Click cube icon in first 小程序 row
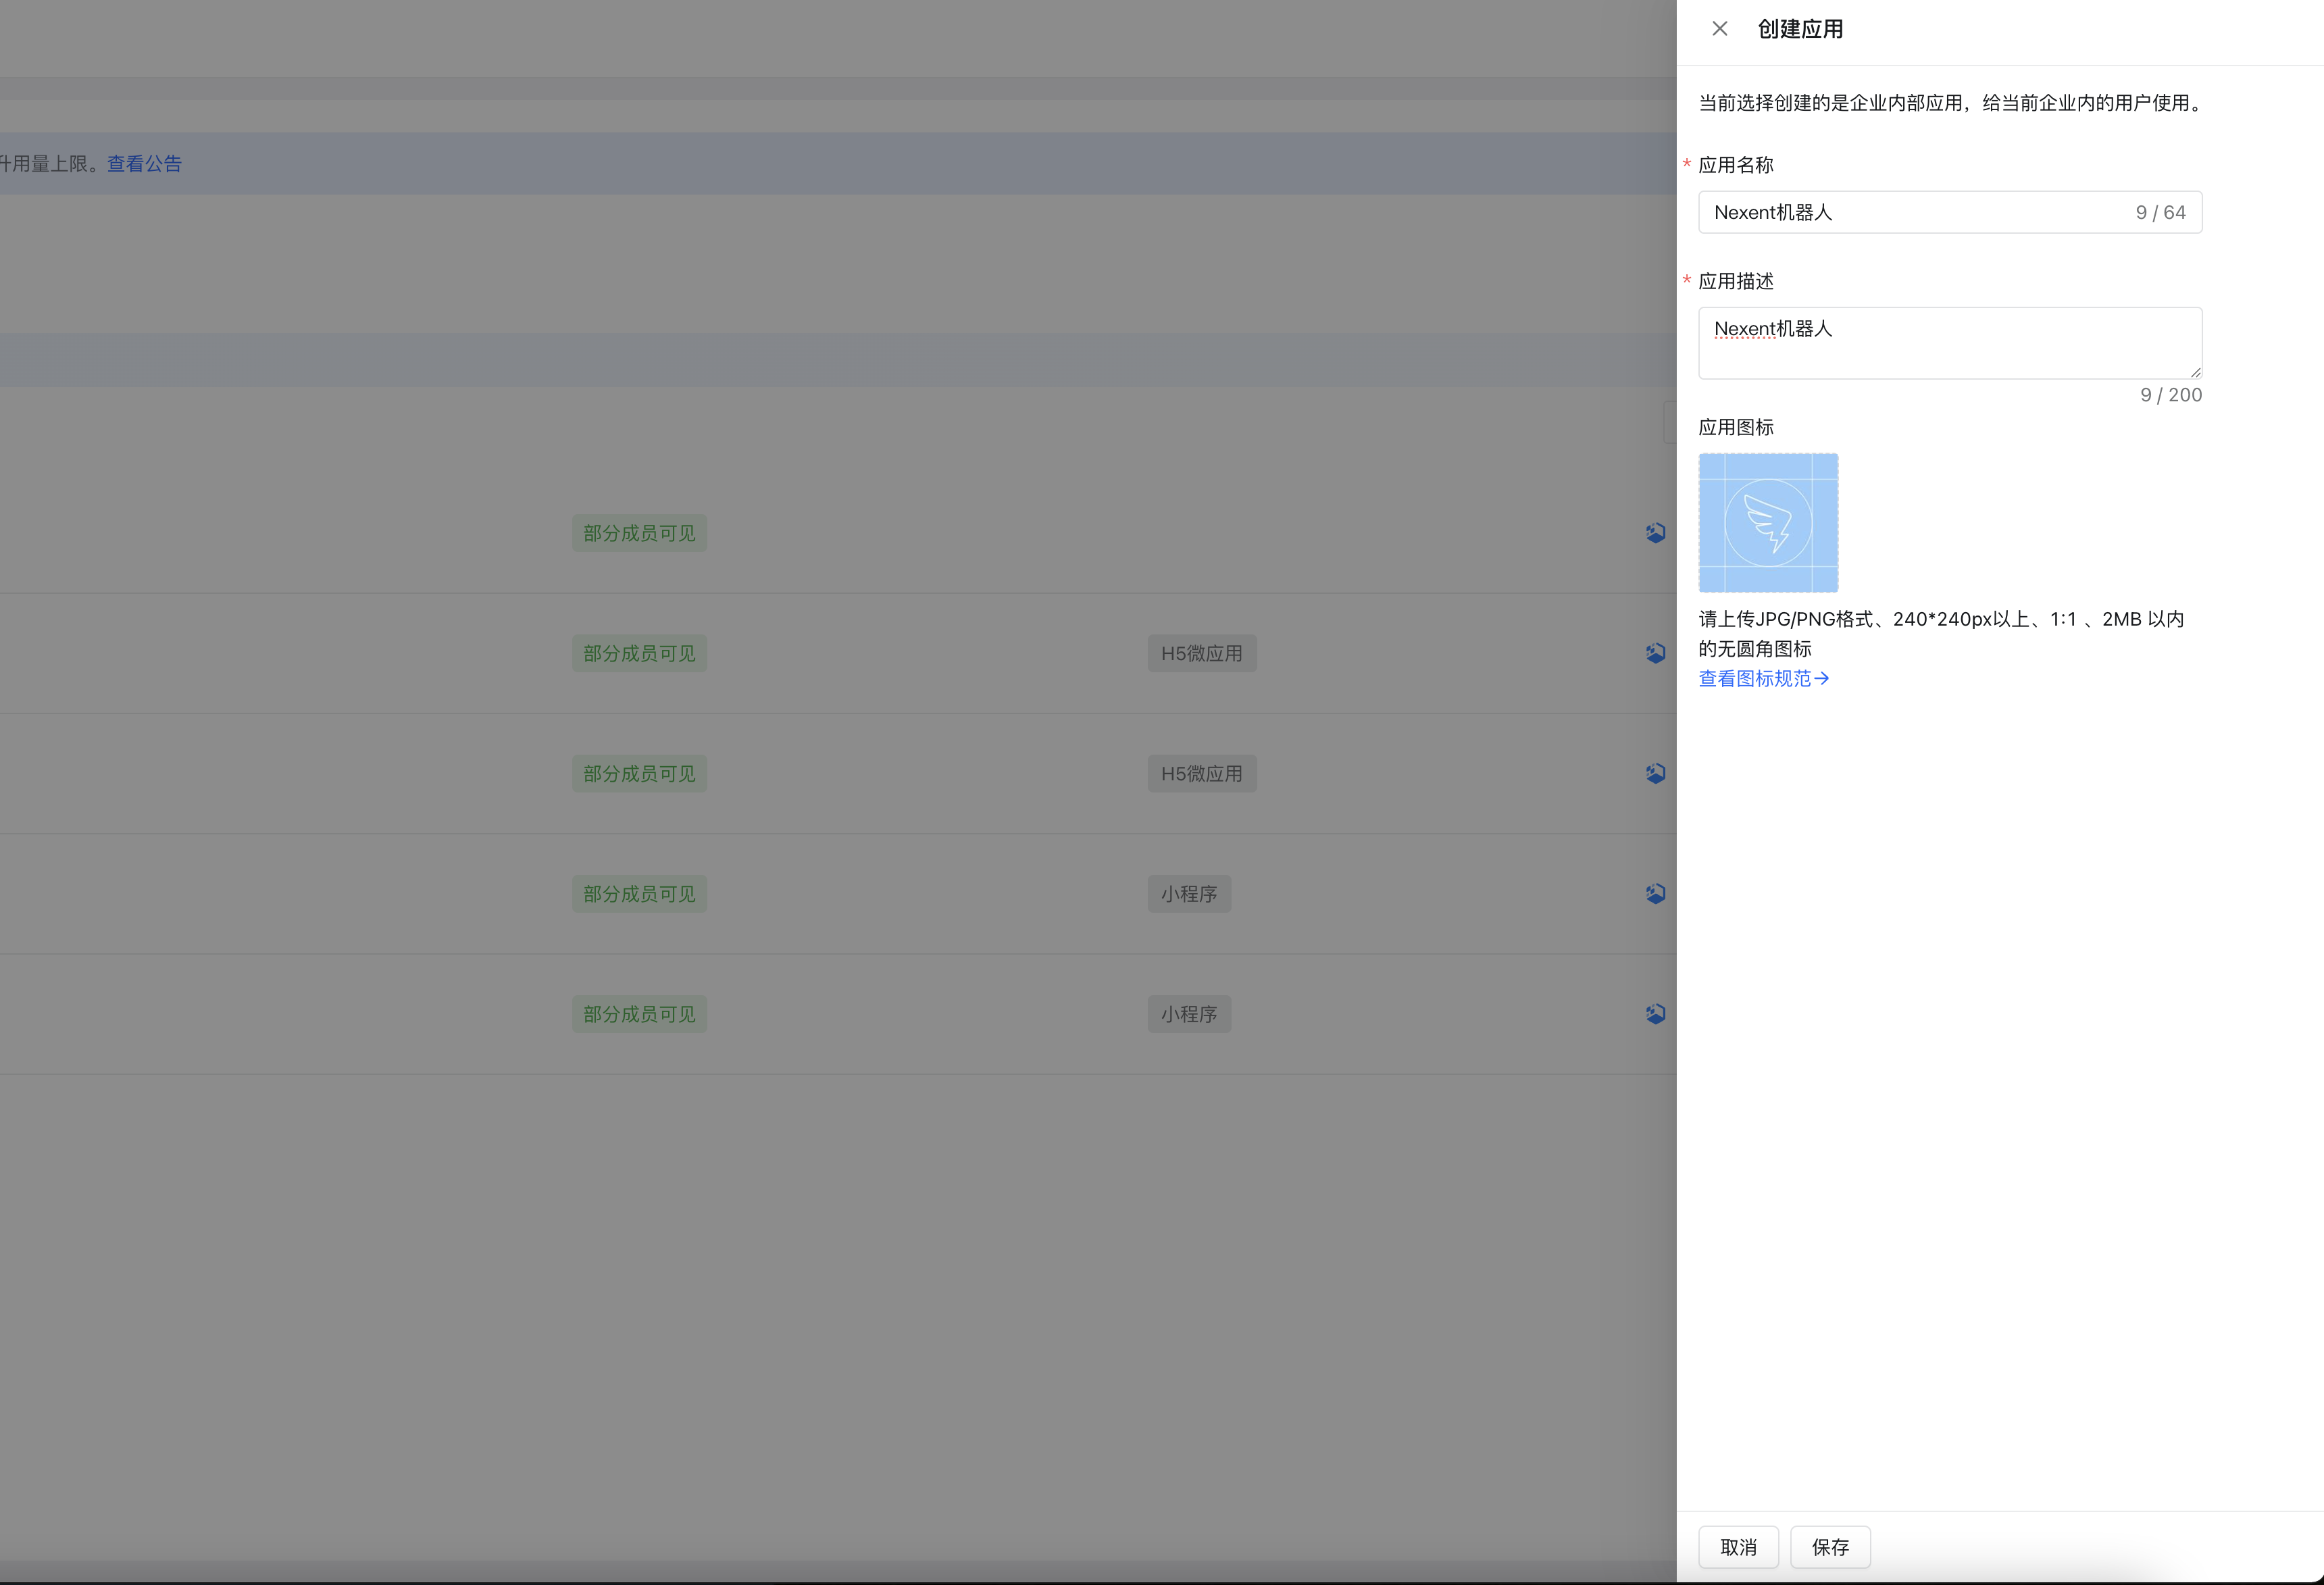Viewport: 2324px width, 1585px height. [x=1655, y=893]
